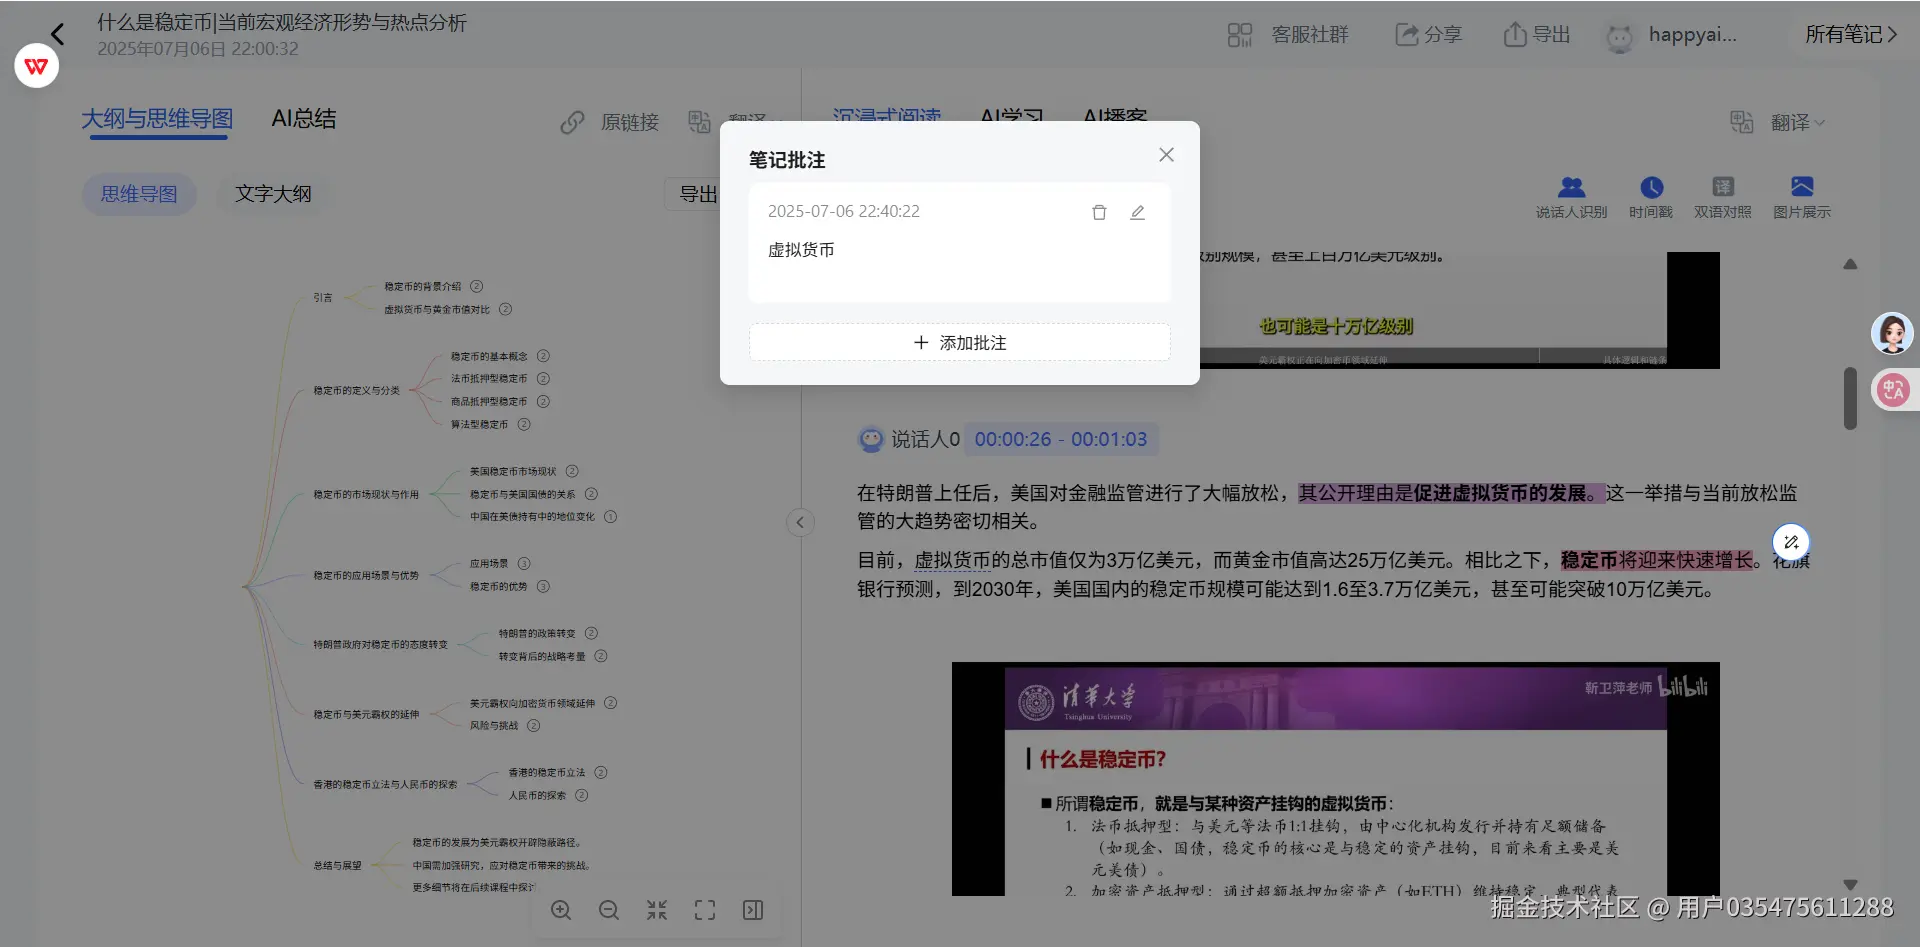Click the 说话人0 avatar icon

coord(871,439)
